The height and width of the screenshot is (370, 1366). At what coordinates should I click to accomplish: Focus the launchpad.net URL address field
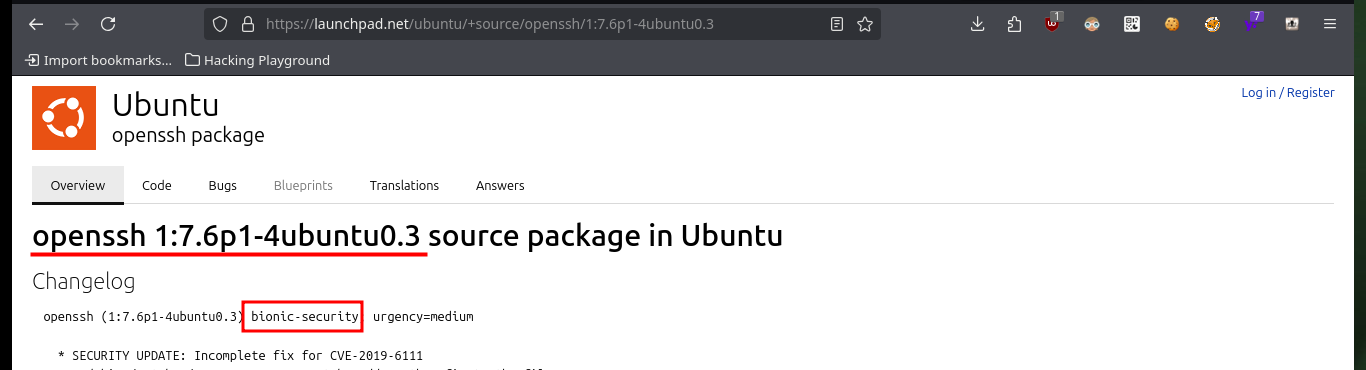(540, 24)
